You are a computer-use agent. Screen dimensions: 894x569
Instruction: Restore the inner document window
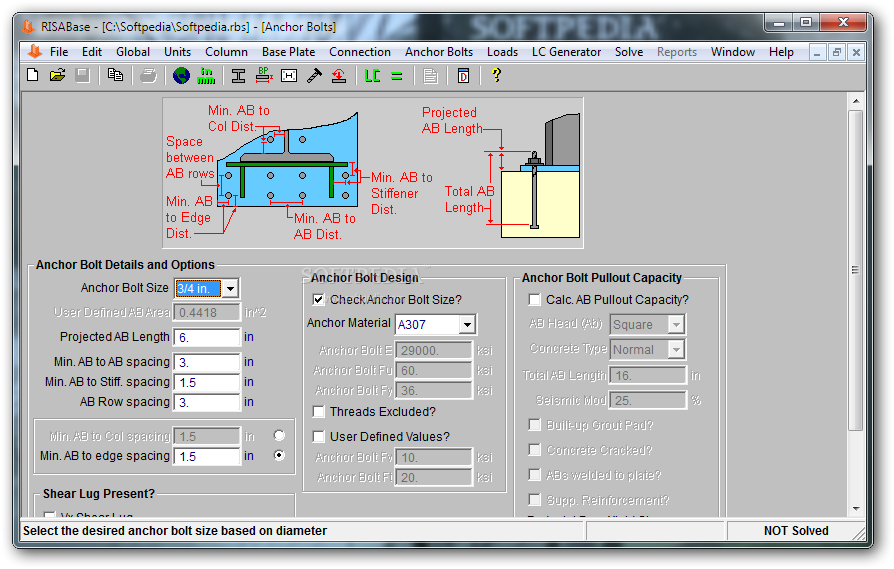click(x=836, y=52)
